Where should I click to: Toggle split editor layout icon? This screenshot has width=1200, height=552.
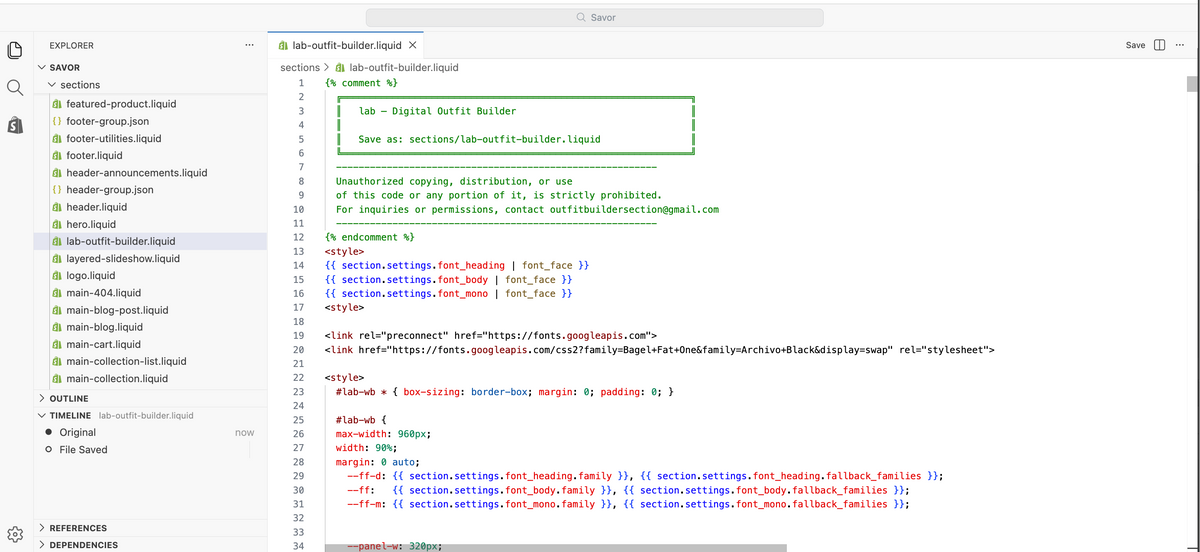pos(1160,45)
